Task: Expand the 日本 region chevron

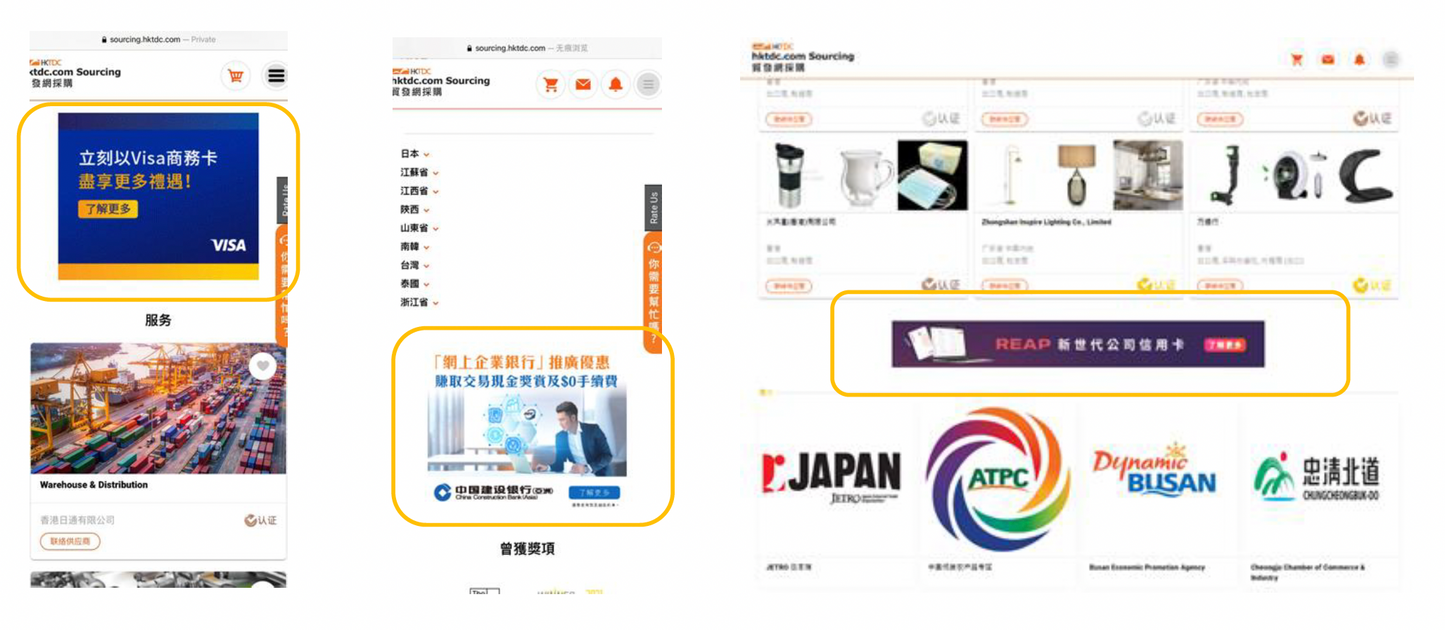Action: pos(426,154)
